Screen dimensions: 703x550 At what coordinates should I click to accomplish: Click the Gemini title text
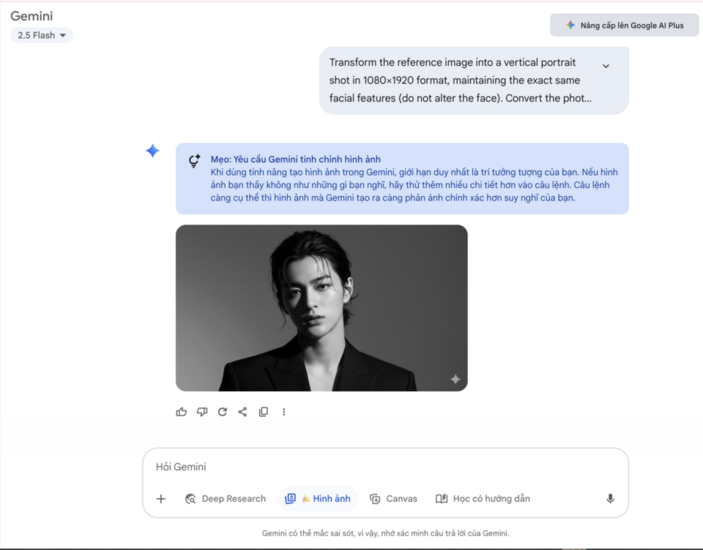31,16
